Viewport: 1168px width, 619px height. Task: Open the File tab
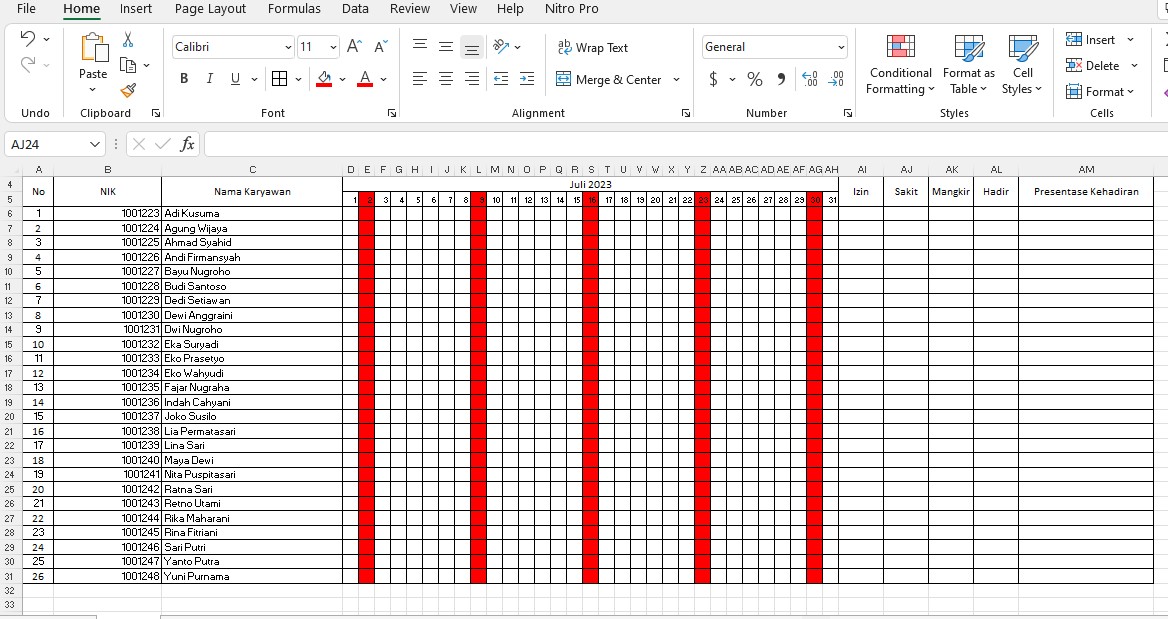[26, 9]
